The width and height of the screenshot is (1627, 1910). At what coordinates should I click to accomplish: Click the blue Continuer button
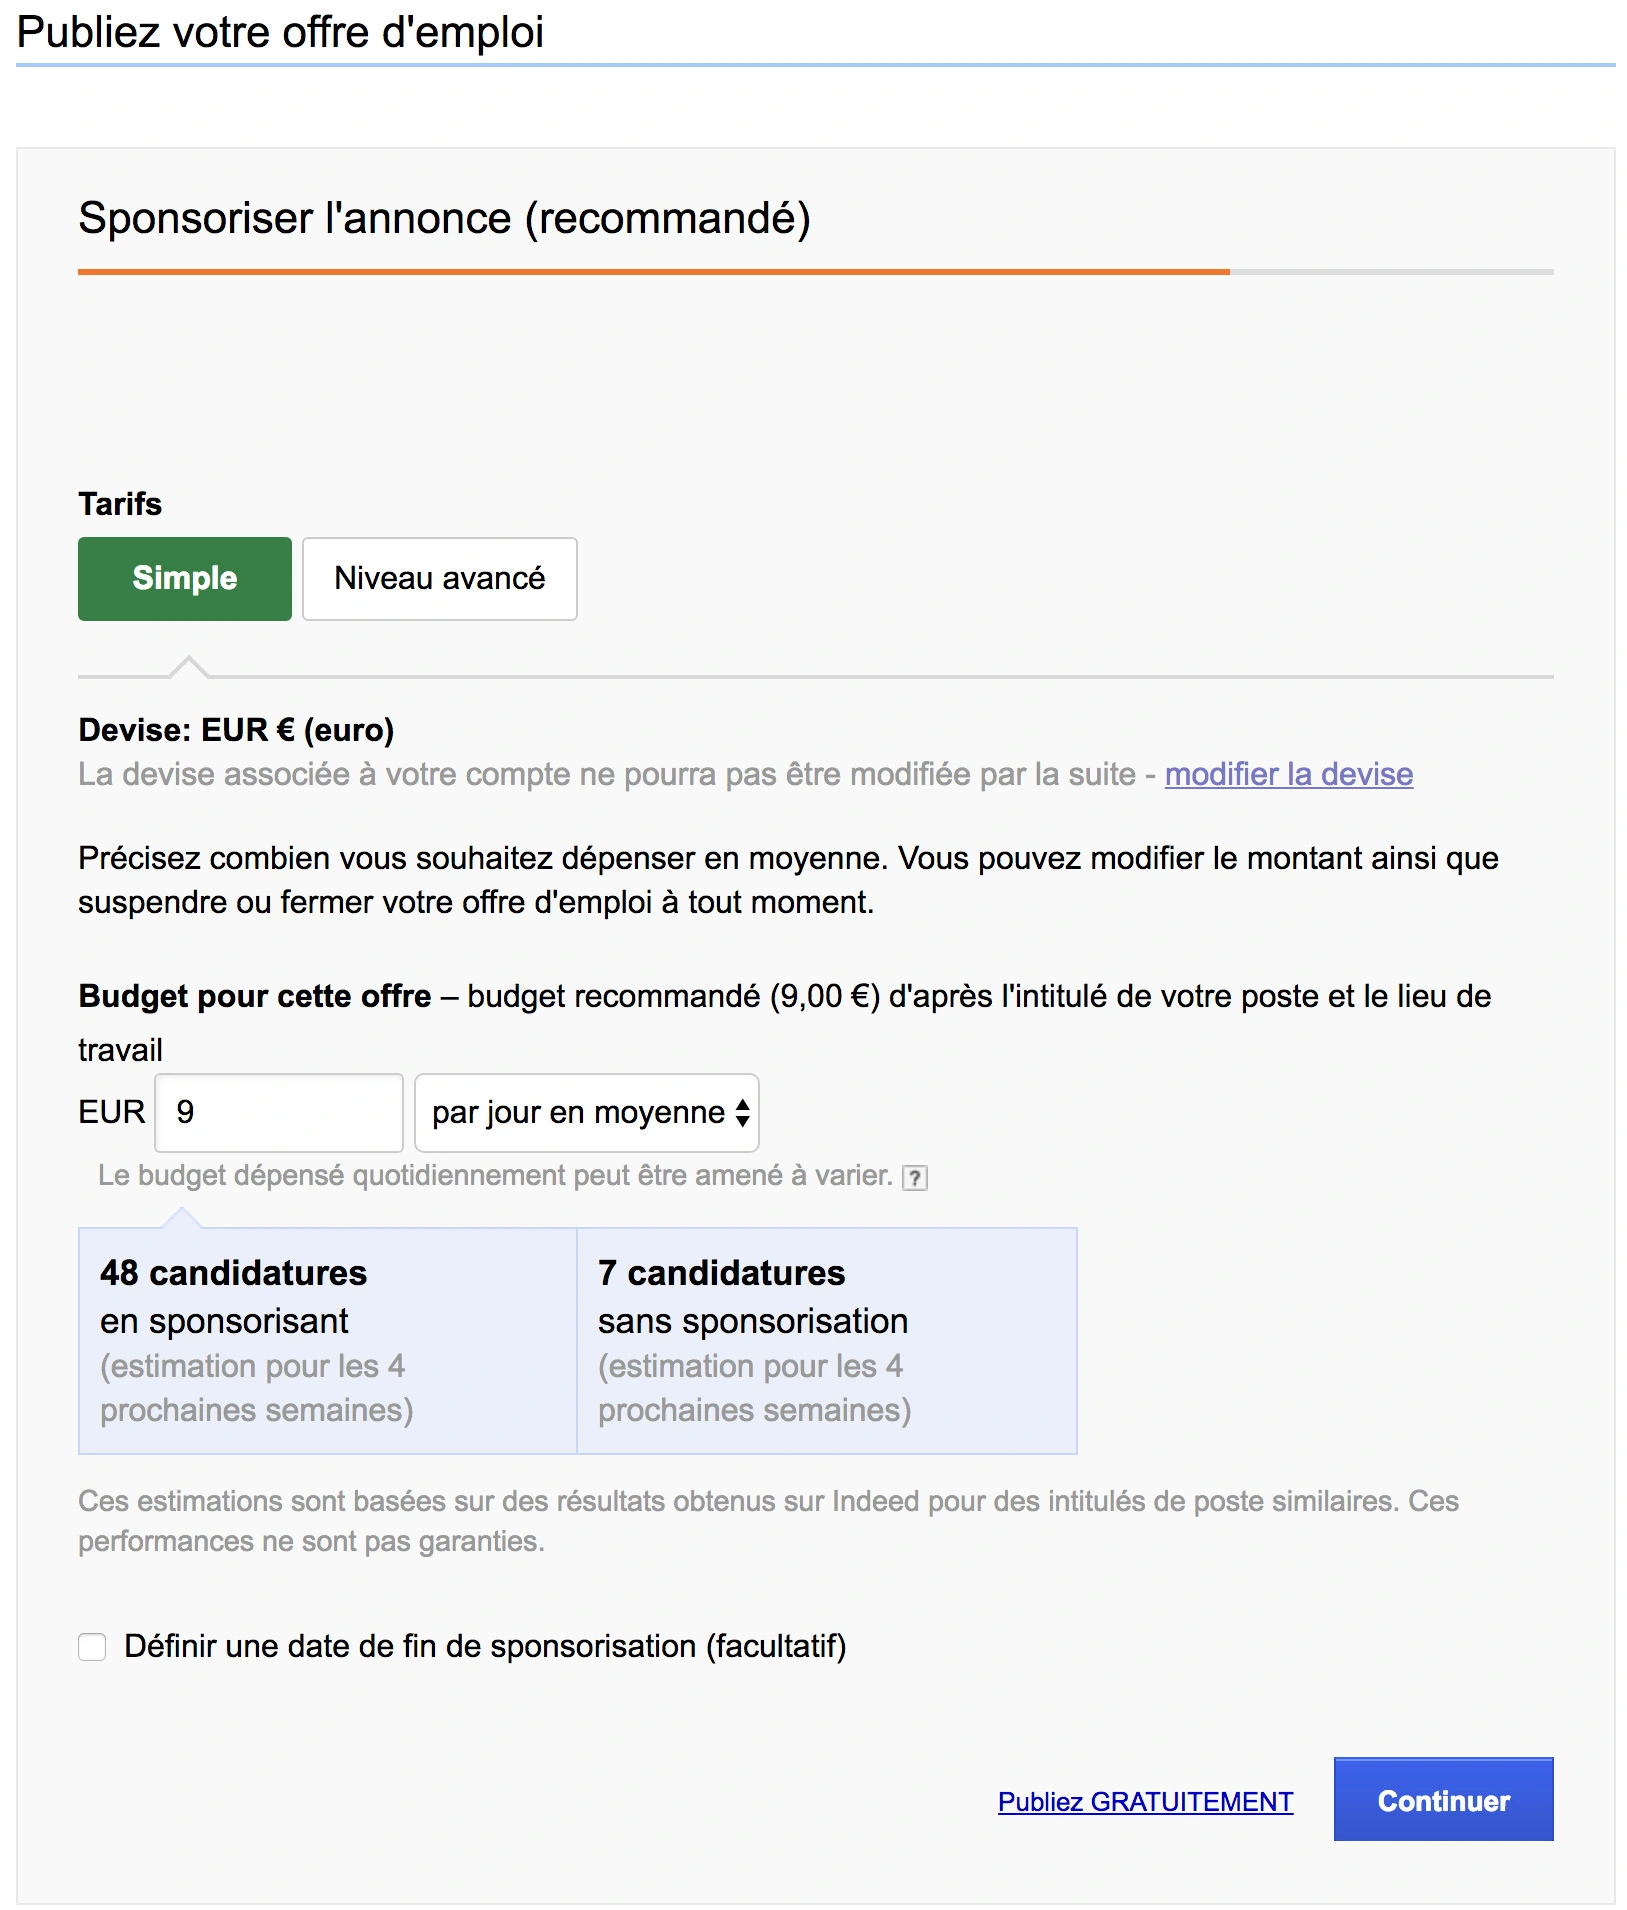point(1443,1799)
